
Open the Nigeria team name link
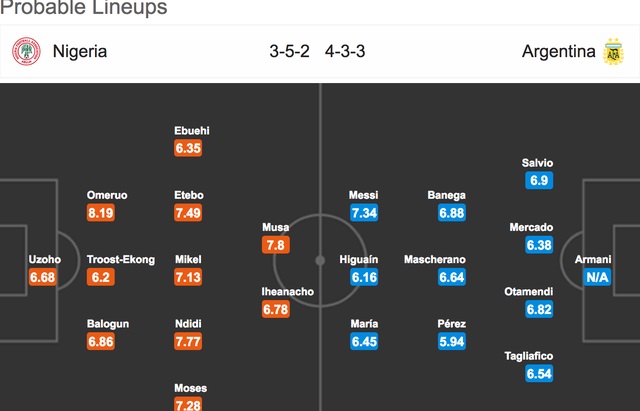click(x=80, y=51)
